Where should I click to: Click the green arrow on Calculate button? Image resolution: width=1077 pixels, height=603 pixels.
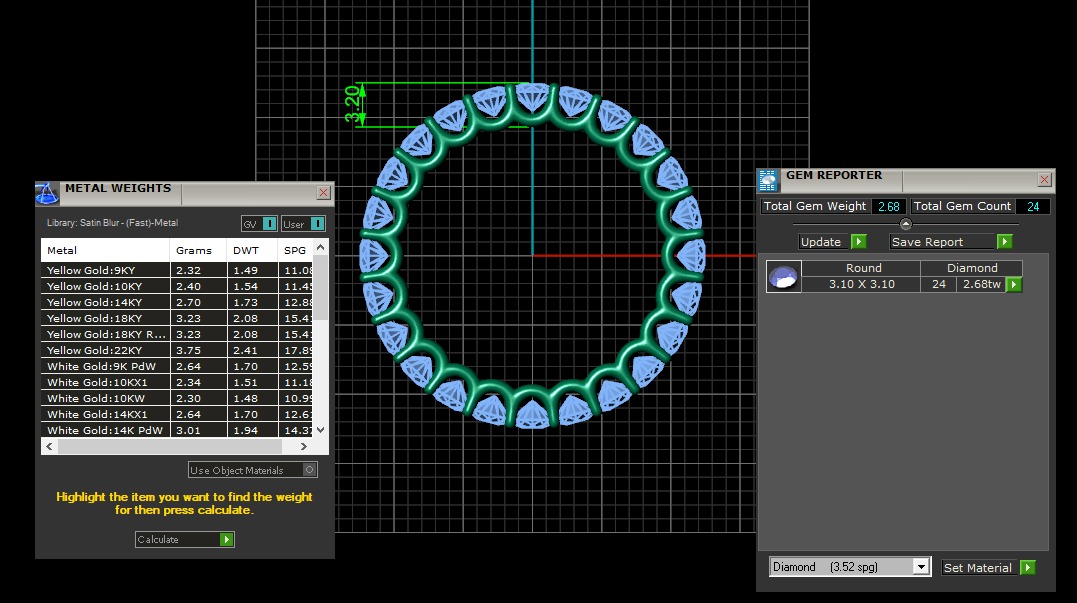point(226,540)
